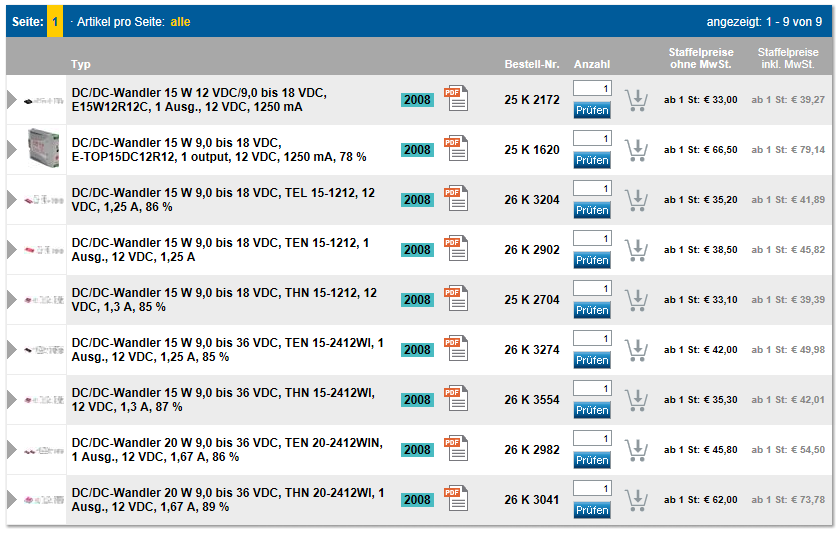Open PDF for THN 15-2412WI converter

[x=456, y=398]
